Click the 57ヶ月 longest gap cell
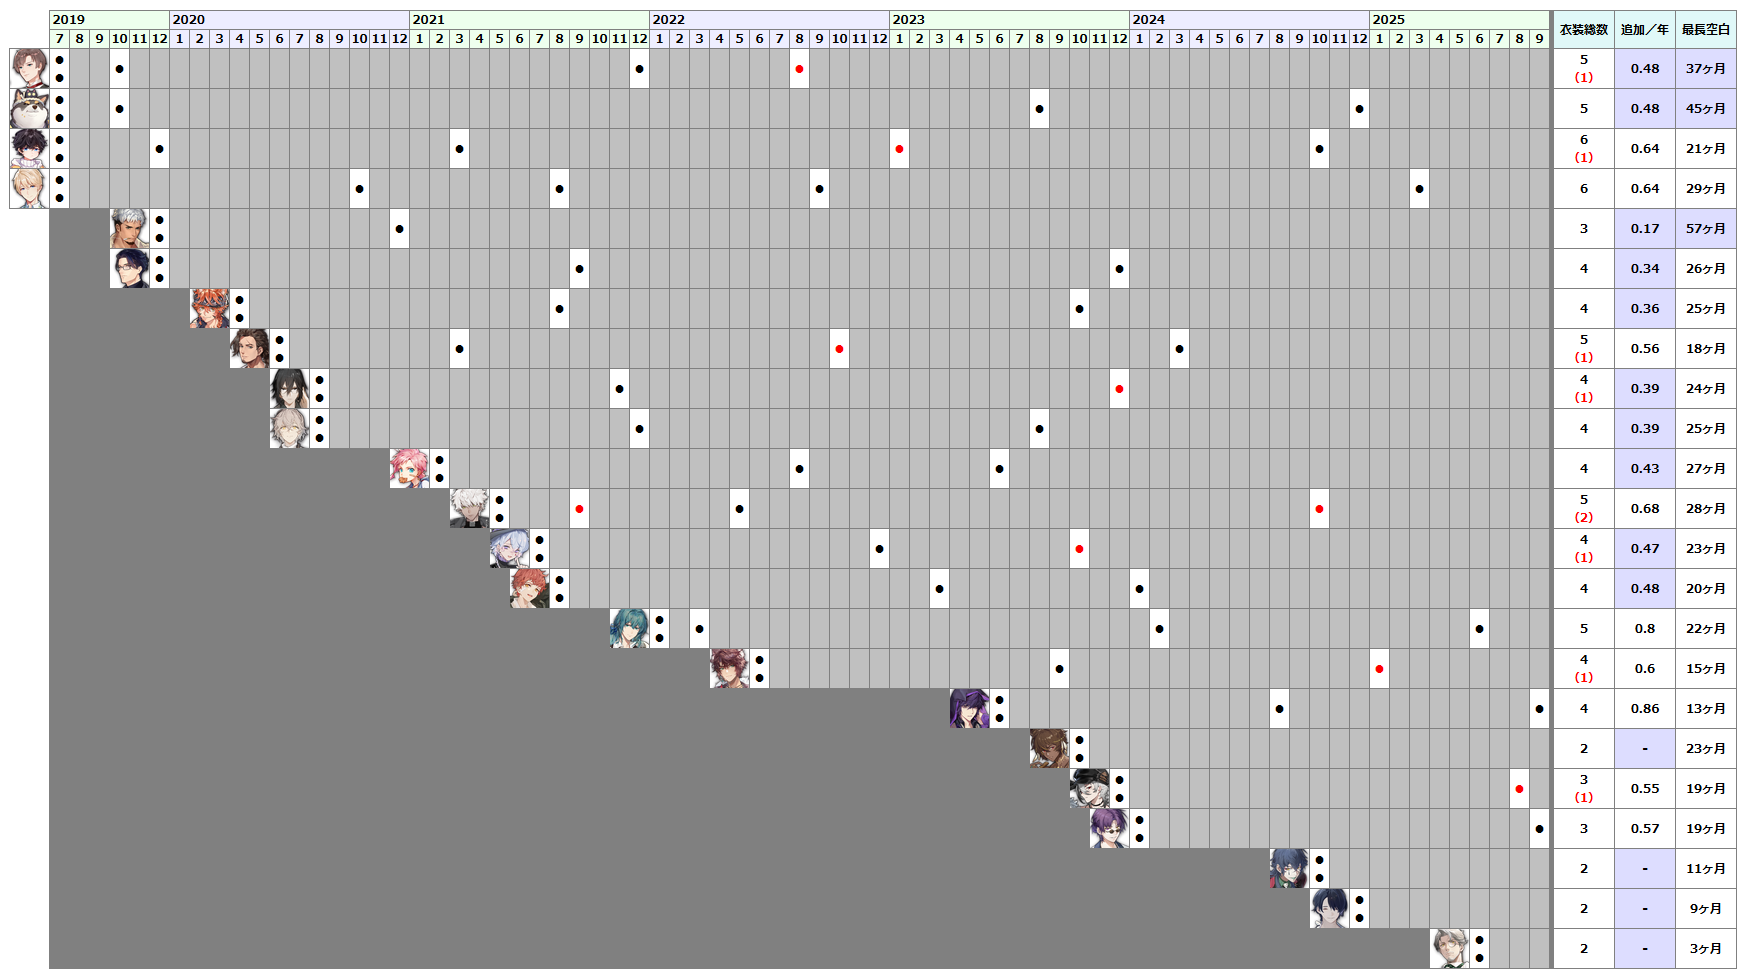Image resolution: width=1747 pixels, height=979 pixels. tap(1705, 228)
